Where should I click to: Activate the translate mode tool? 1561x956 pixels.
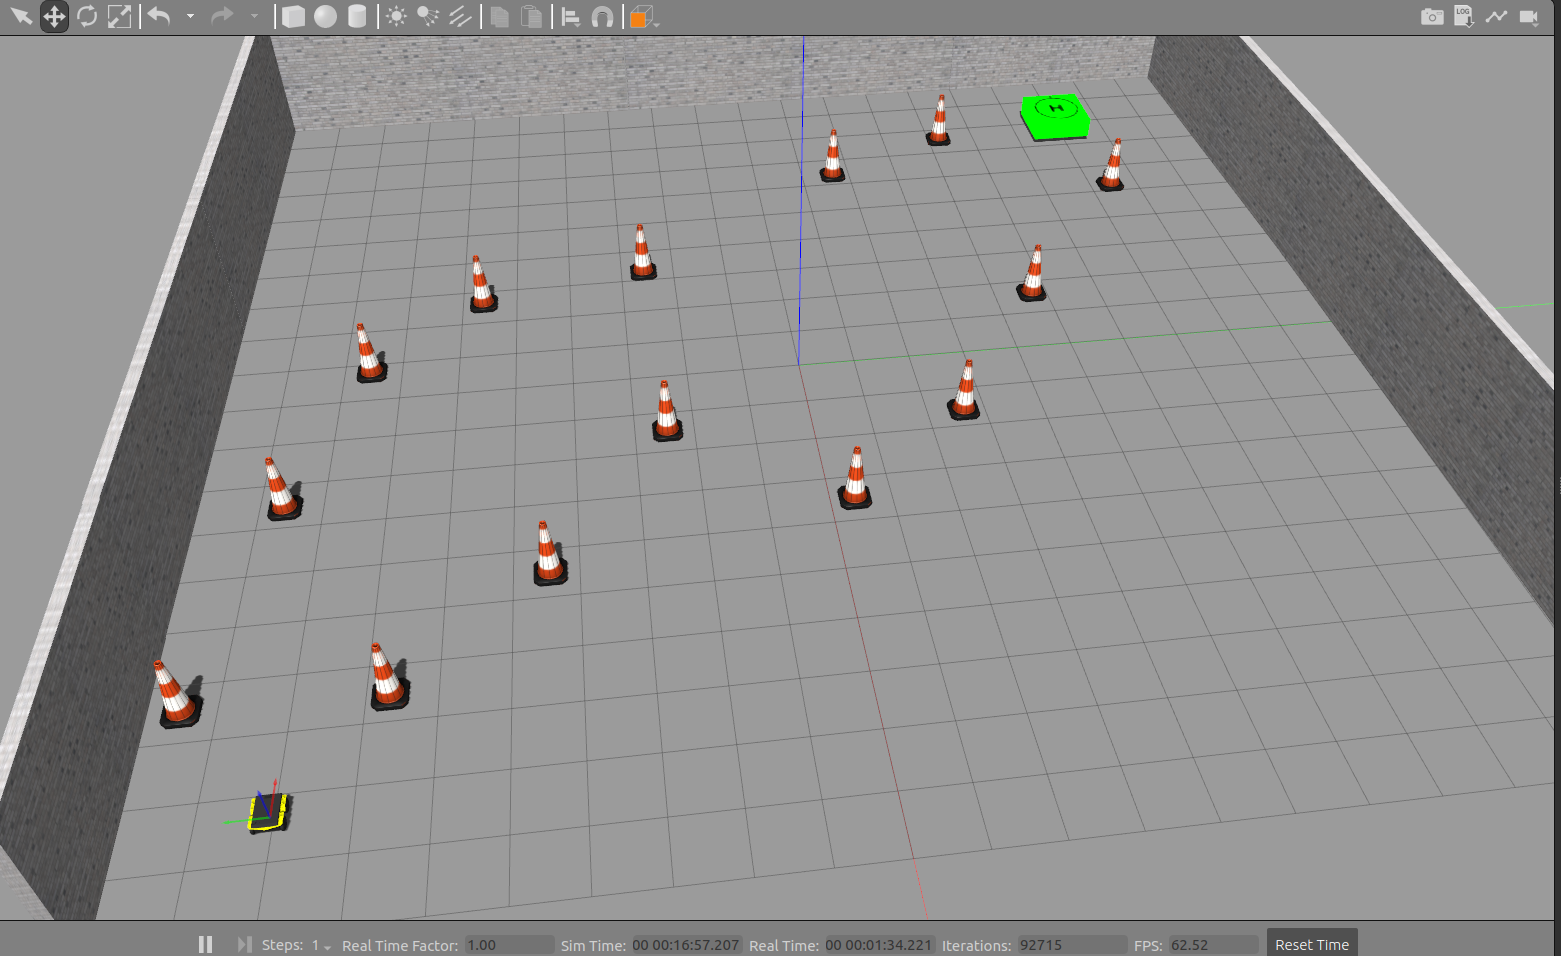click(x=54, y=16)
